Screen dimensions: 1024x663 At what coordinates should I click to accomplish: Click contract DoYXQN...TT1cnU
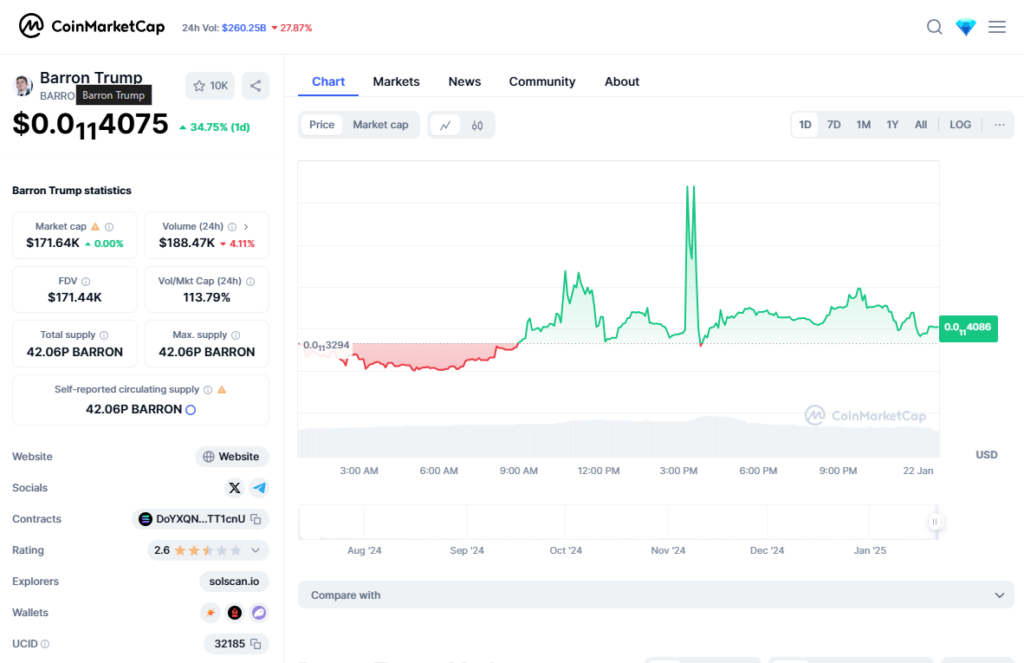point(200,519)
